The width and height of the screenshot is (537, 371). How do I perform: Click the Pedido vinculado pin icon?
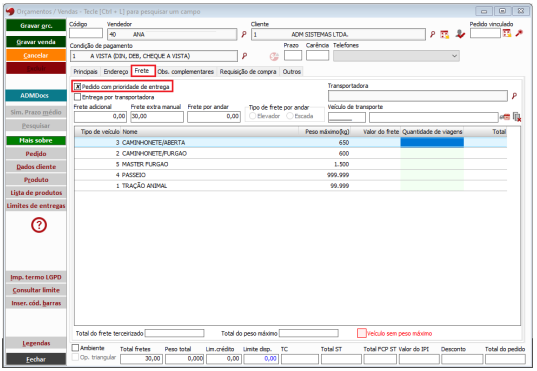point(519,33)
